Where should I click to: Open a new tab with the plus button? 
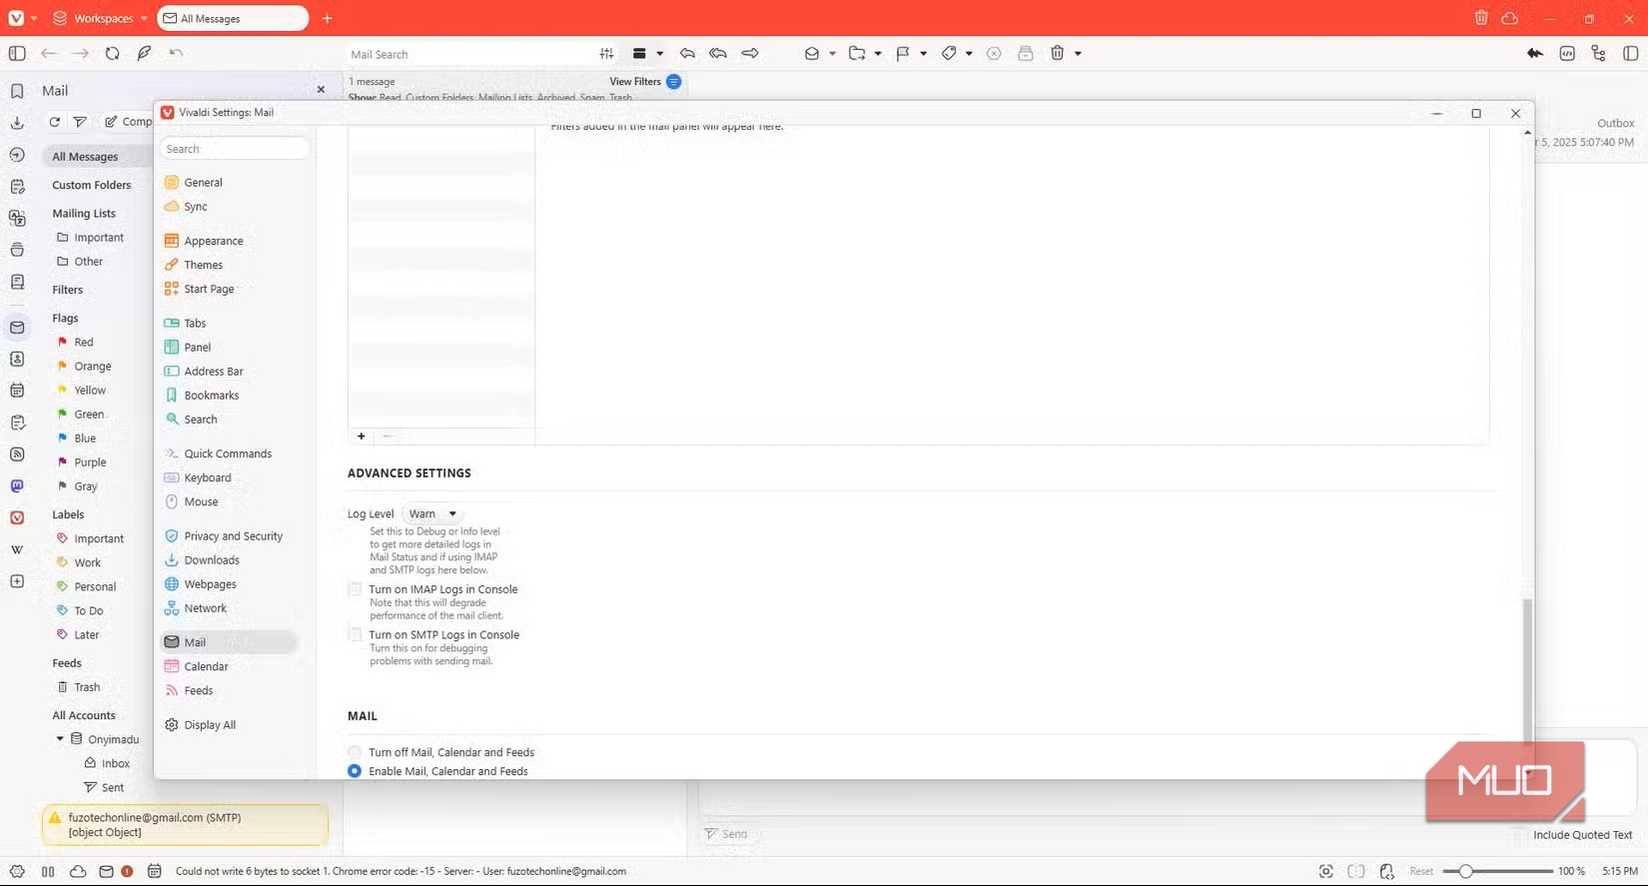coord(327,18)
